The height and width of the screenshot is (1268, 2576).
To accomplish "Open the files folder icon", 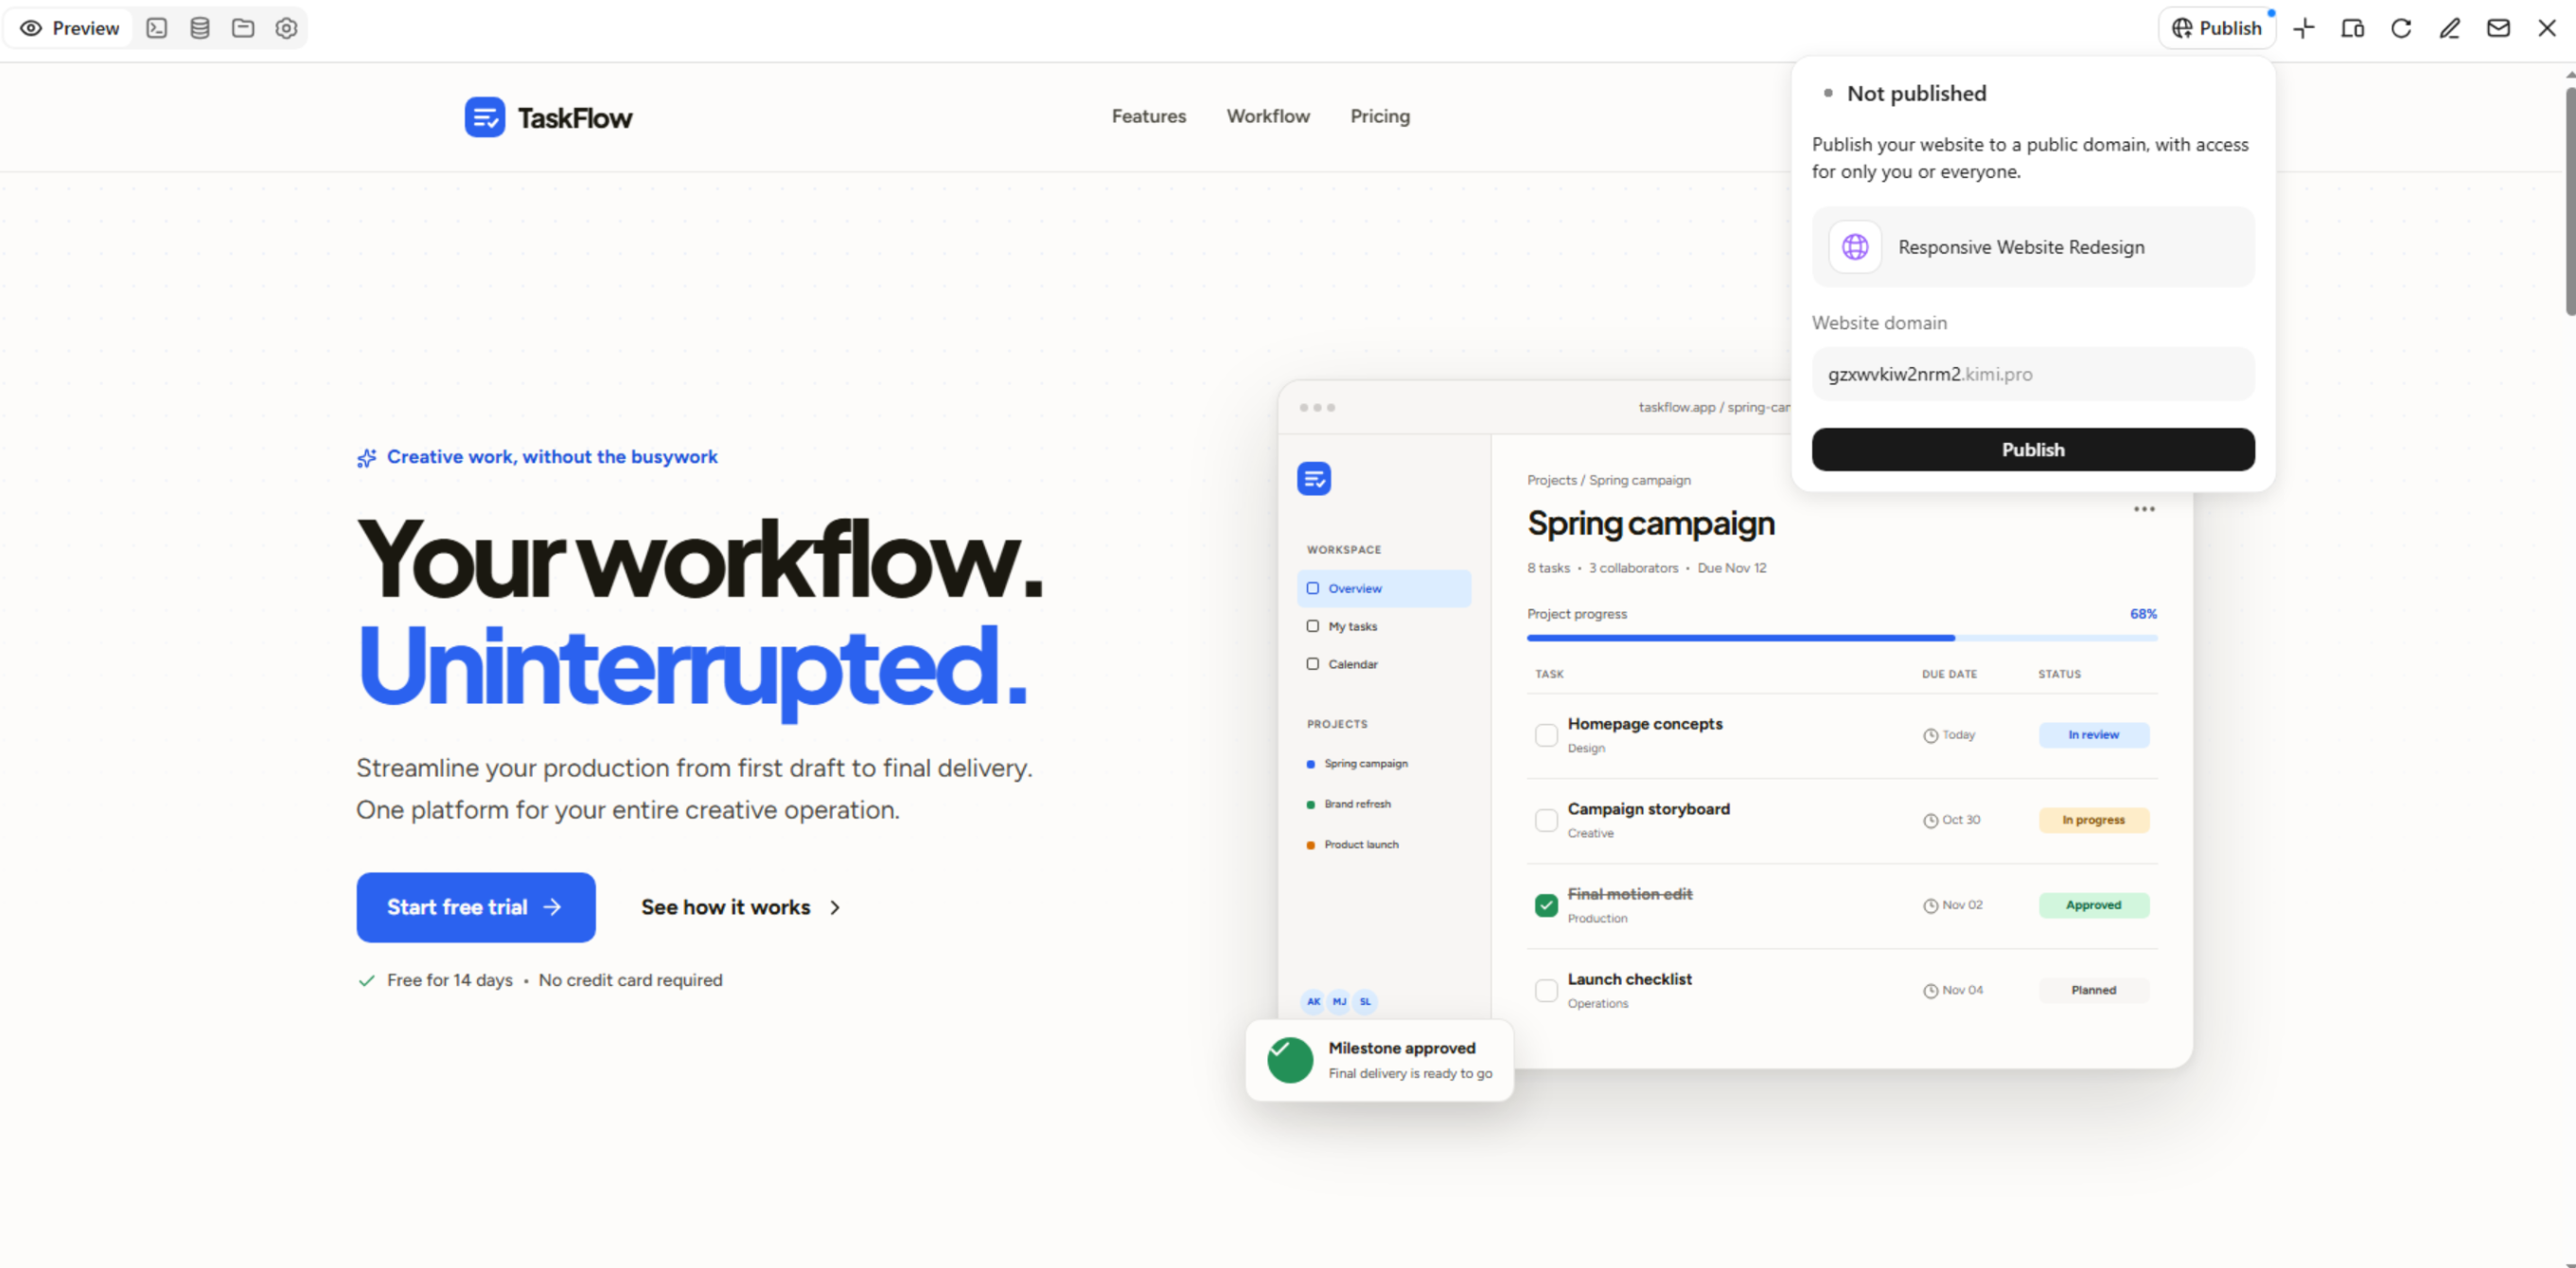I will [243, 28].
